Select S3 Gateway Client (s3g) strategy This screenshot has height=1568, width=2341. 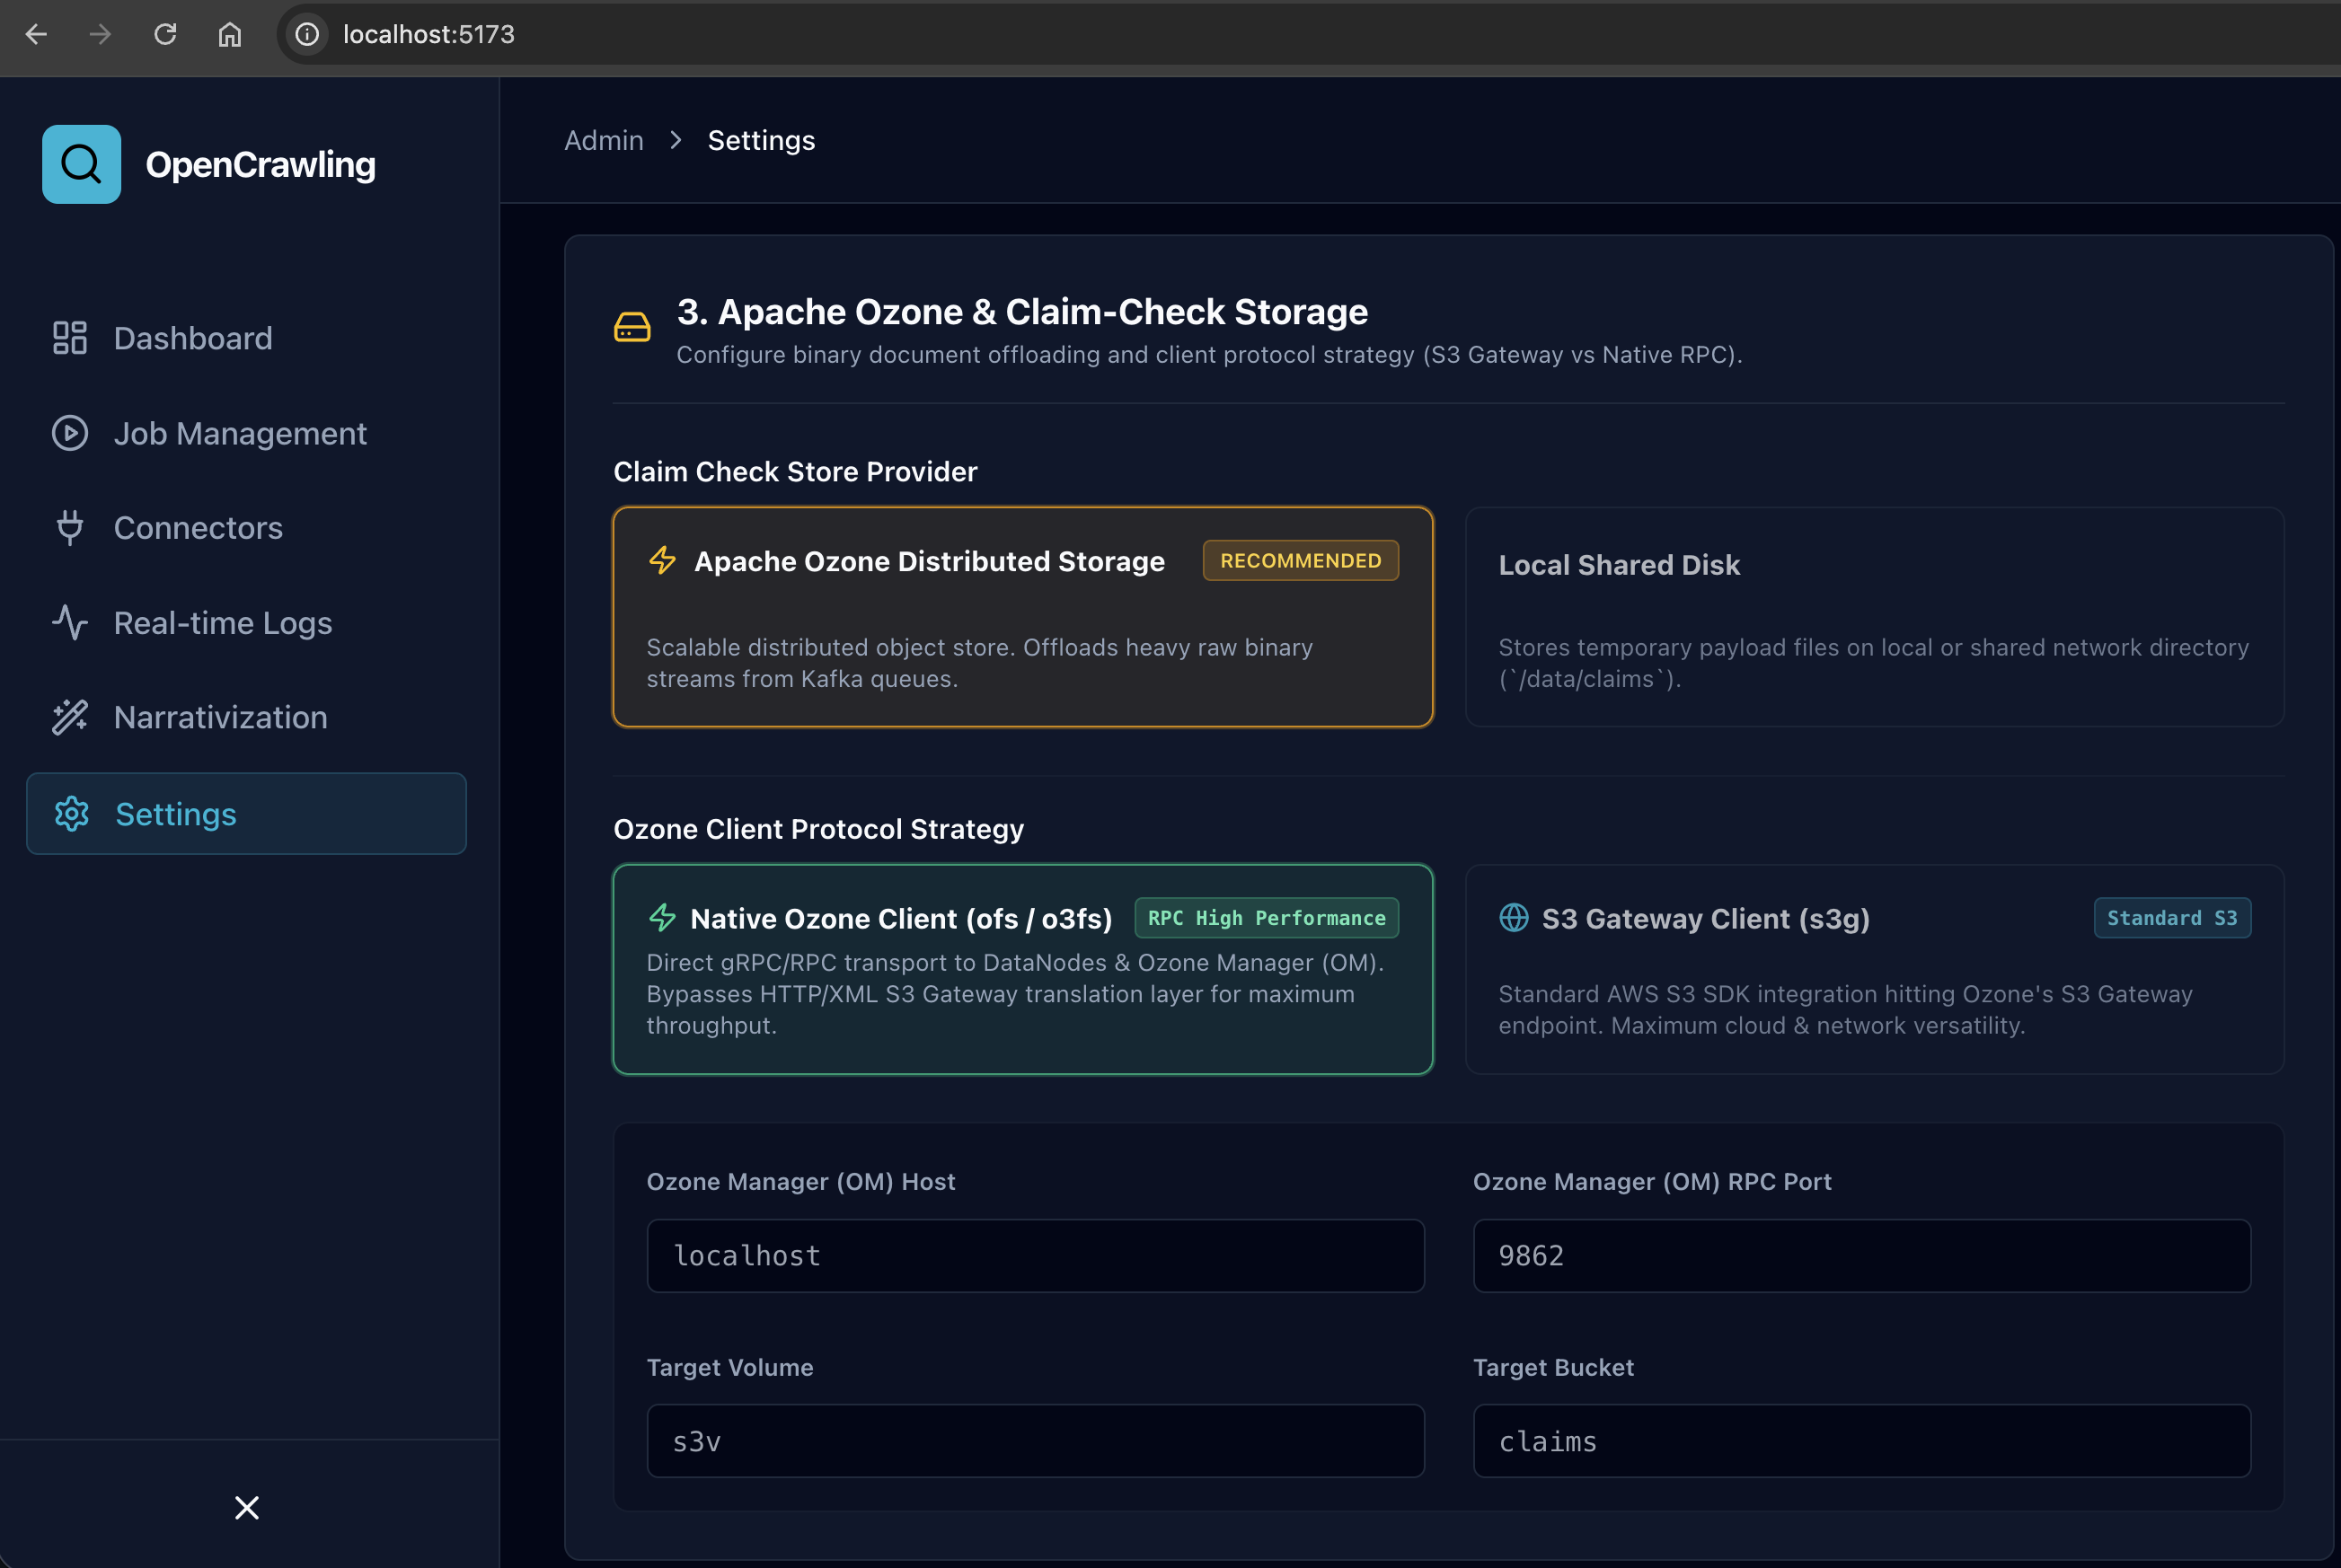point(1874,970)
